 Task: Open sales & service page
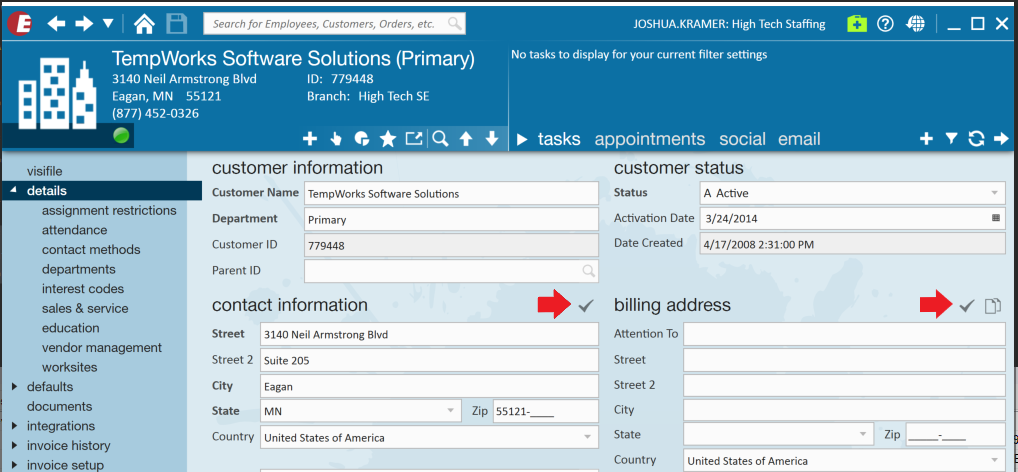(x=85, y=308)
